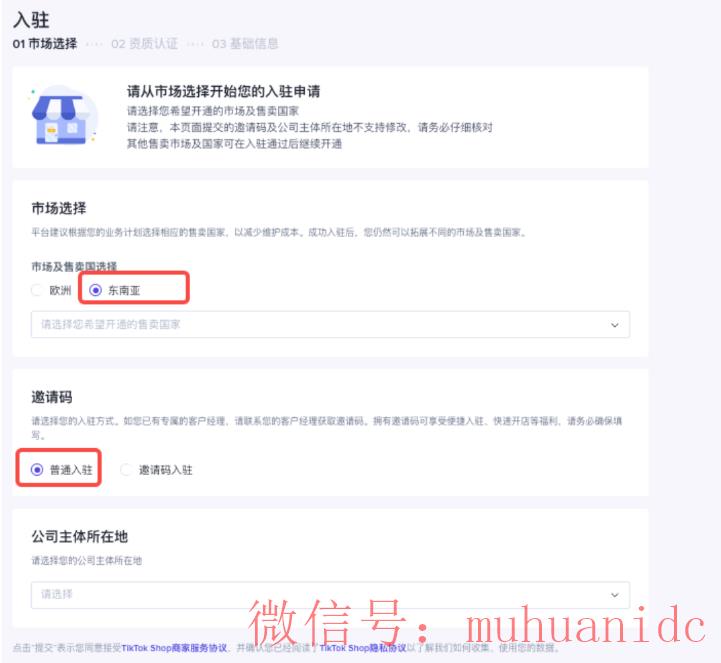Screen dimensions: 721x663
Task: Click the 公司主体所在地 section heading
Action: pyautogui.click(x=80, y=537)
